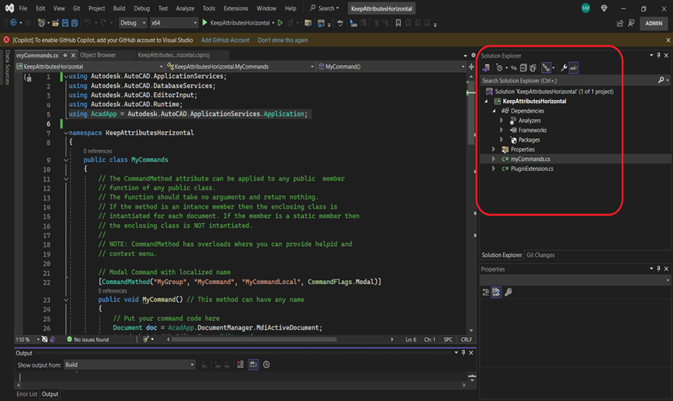Expand the Packages tree node
Screen dimensions: 673x401
[x=501, y=140]
